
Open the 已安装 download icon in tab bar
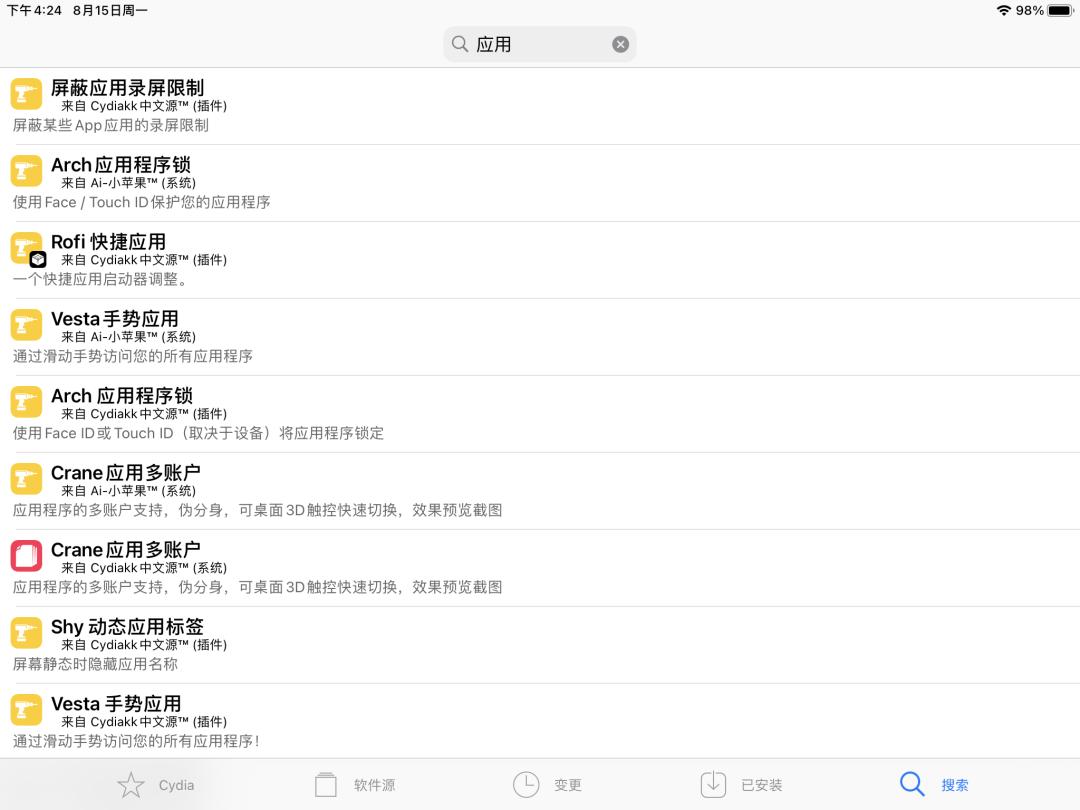coord(713,785)
